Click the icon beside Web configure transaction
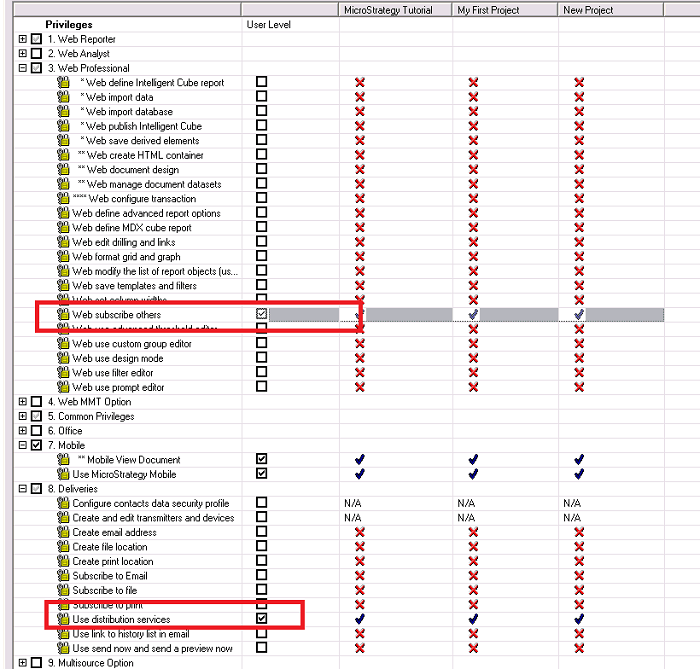This screenshot has height=669, width=700. click(63, 198)
